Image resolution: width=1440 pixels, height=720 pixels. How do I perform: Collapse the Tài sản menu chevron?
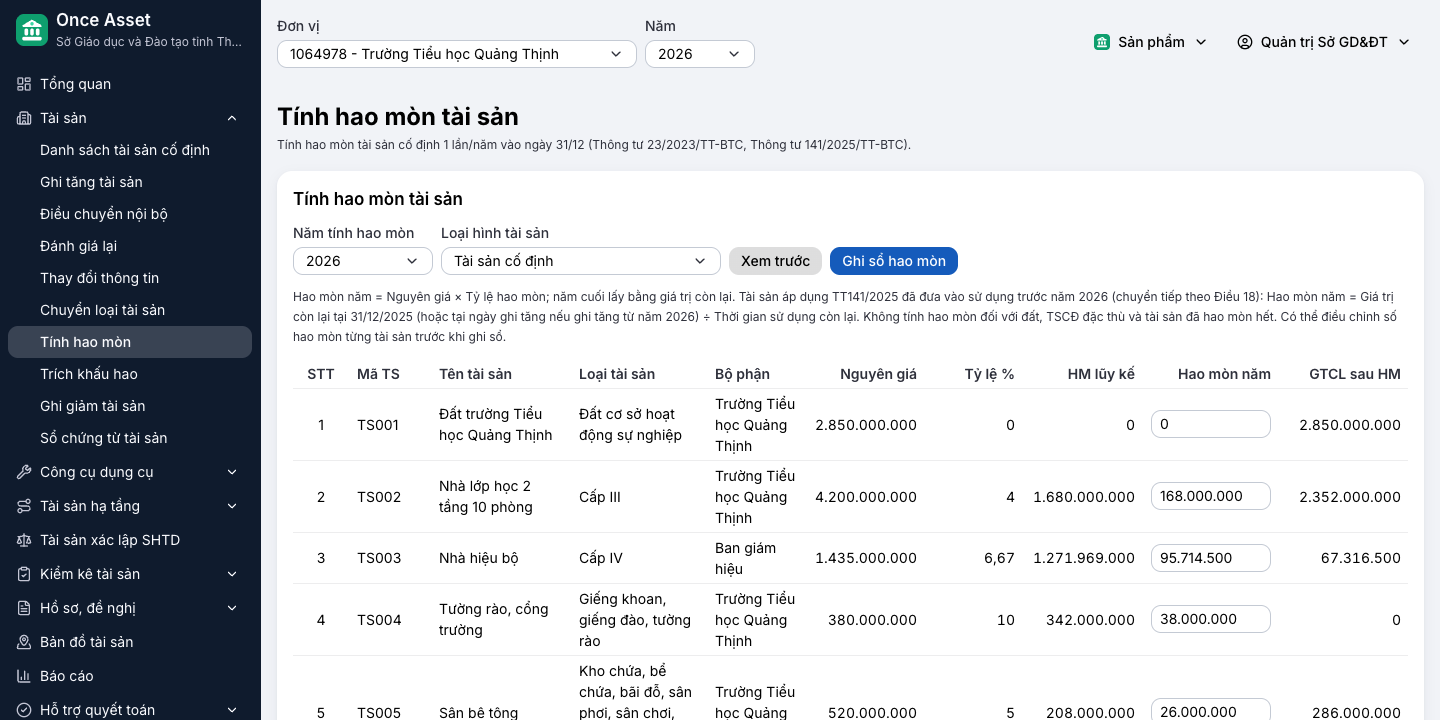point(232,118)
